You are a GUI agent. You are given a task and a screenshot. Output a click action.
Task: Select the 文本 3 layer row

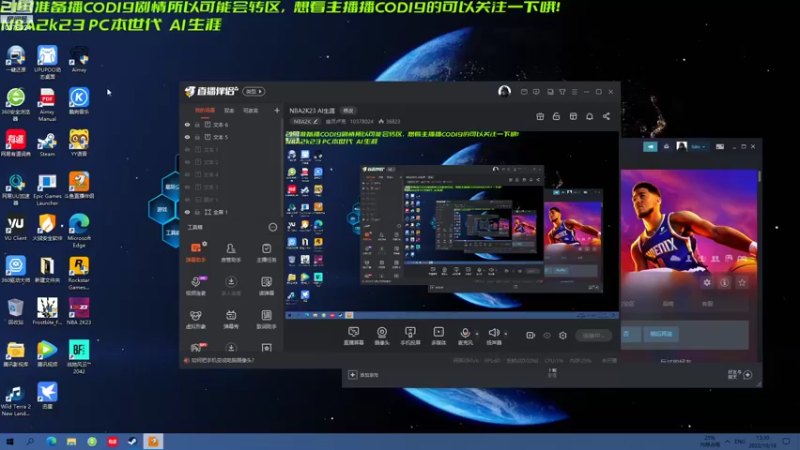coord(231,187)
